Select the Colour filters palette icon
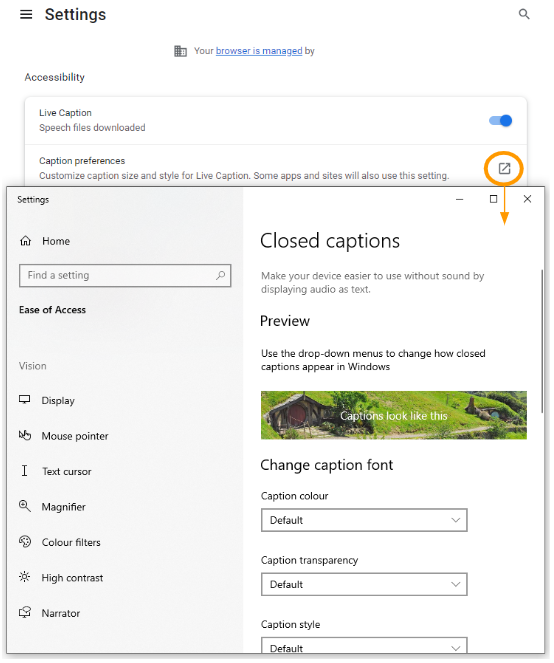The height and width of the screenshot is (663, 554). point(25,542)
